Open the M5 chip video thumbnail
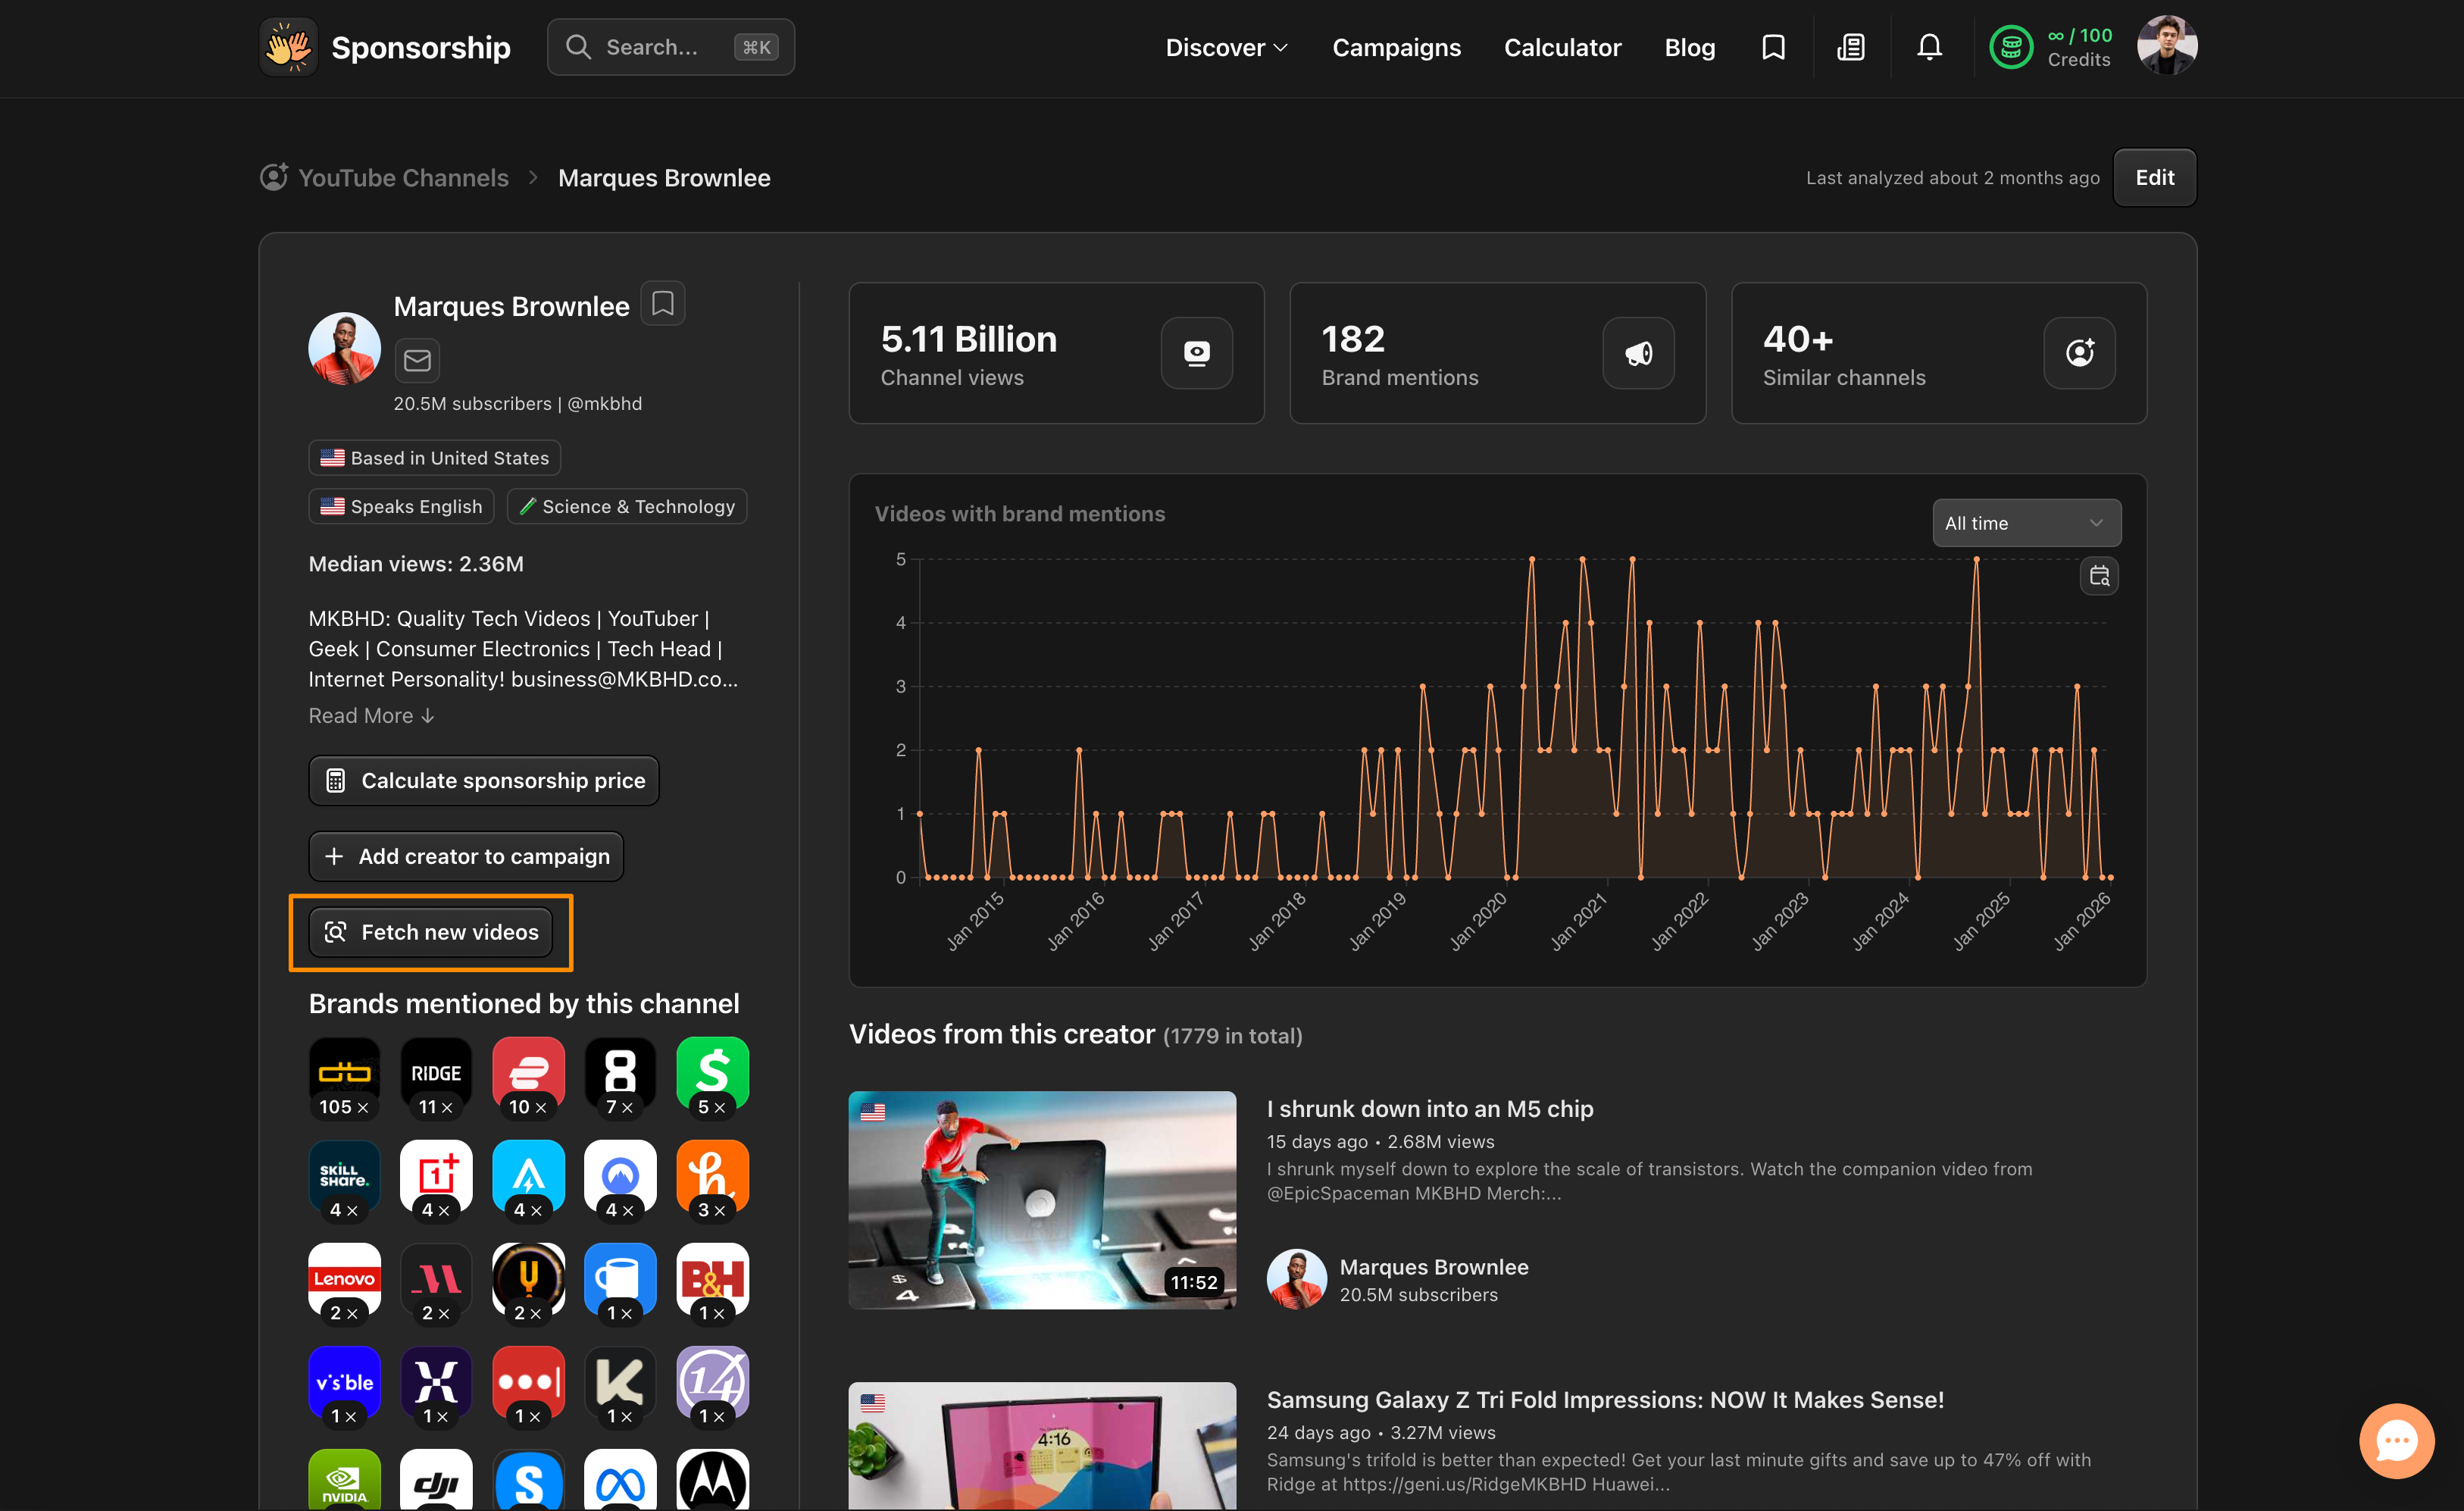Screen dimensions: 2464x1511 (1042, 1200)
